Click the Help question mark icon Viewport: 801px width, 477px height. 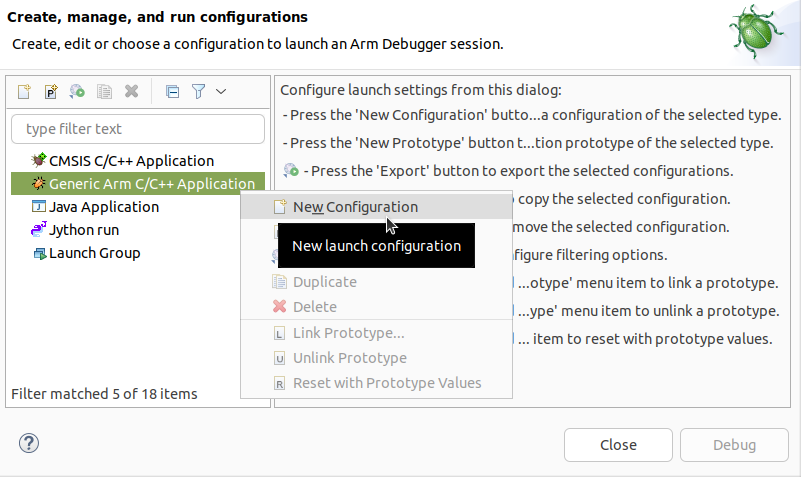28,444
